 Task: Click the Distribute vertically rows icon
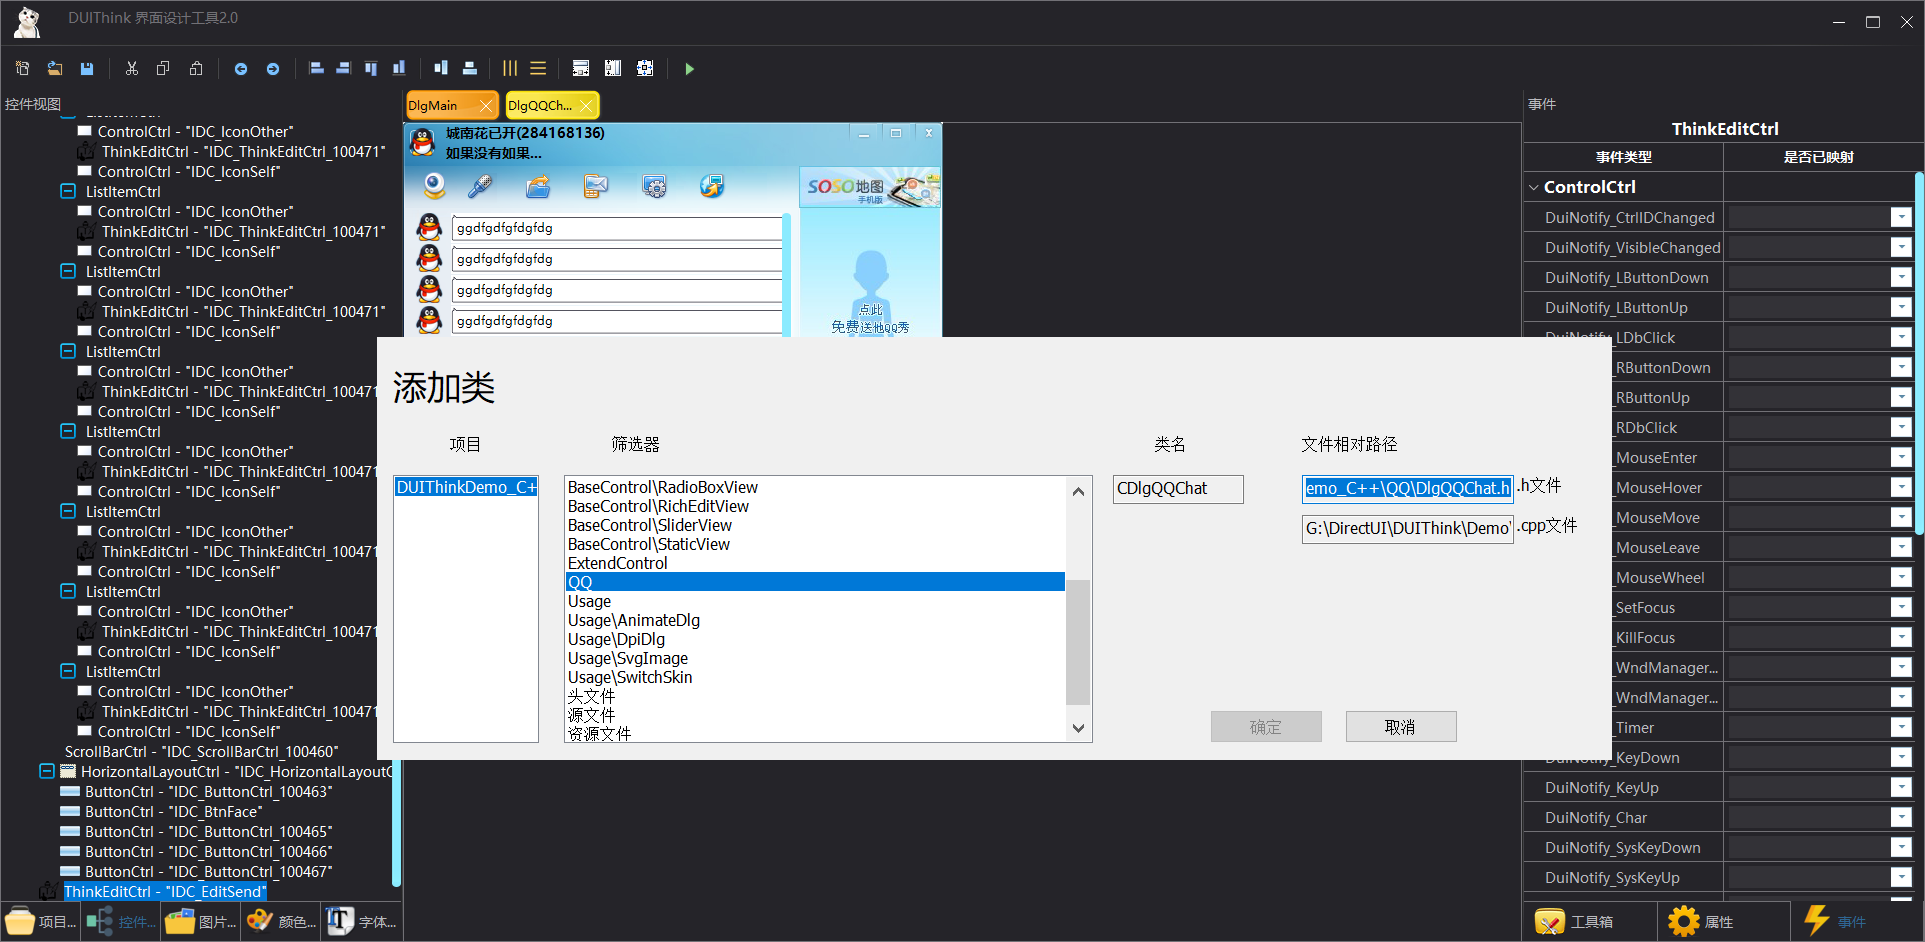coord(538,68)
